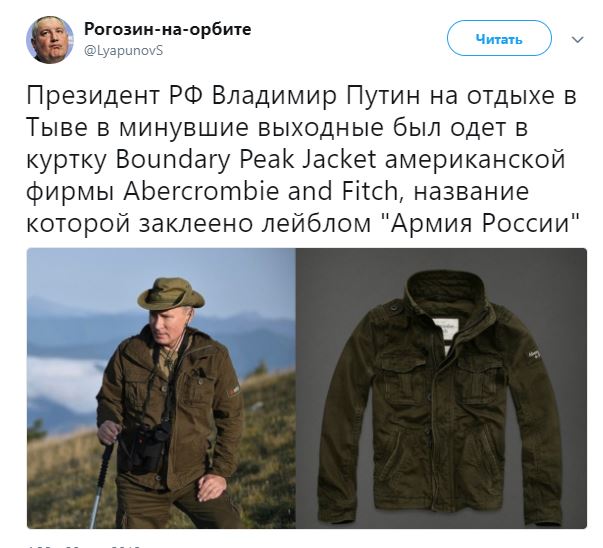Open the left photo of man in hat

pos(161,388)
